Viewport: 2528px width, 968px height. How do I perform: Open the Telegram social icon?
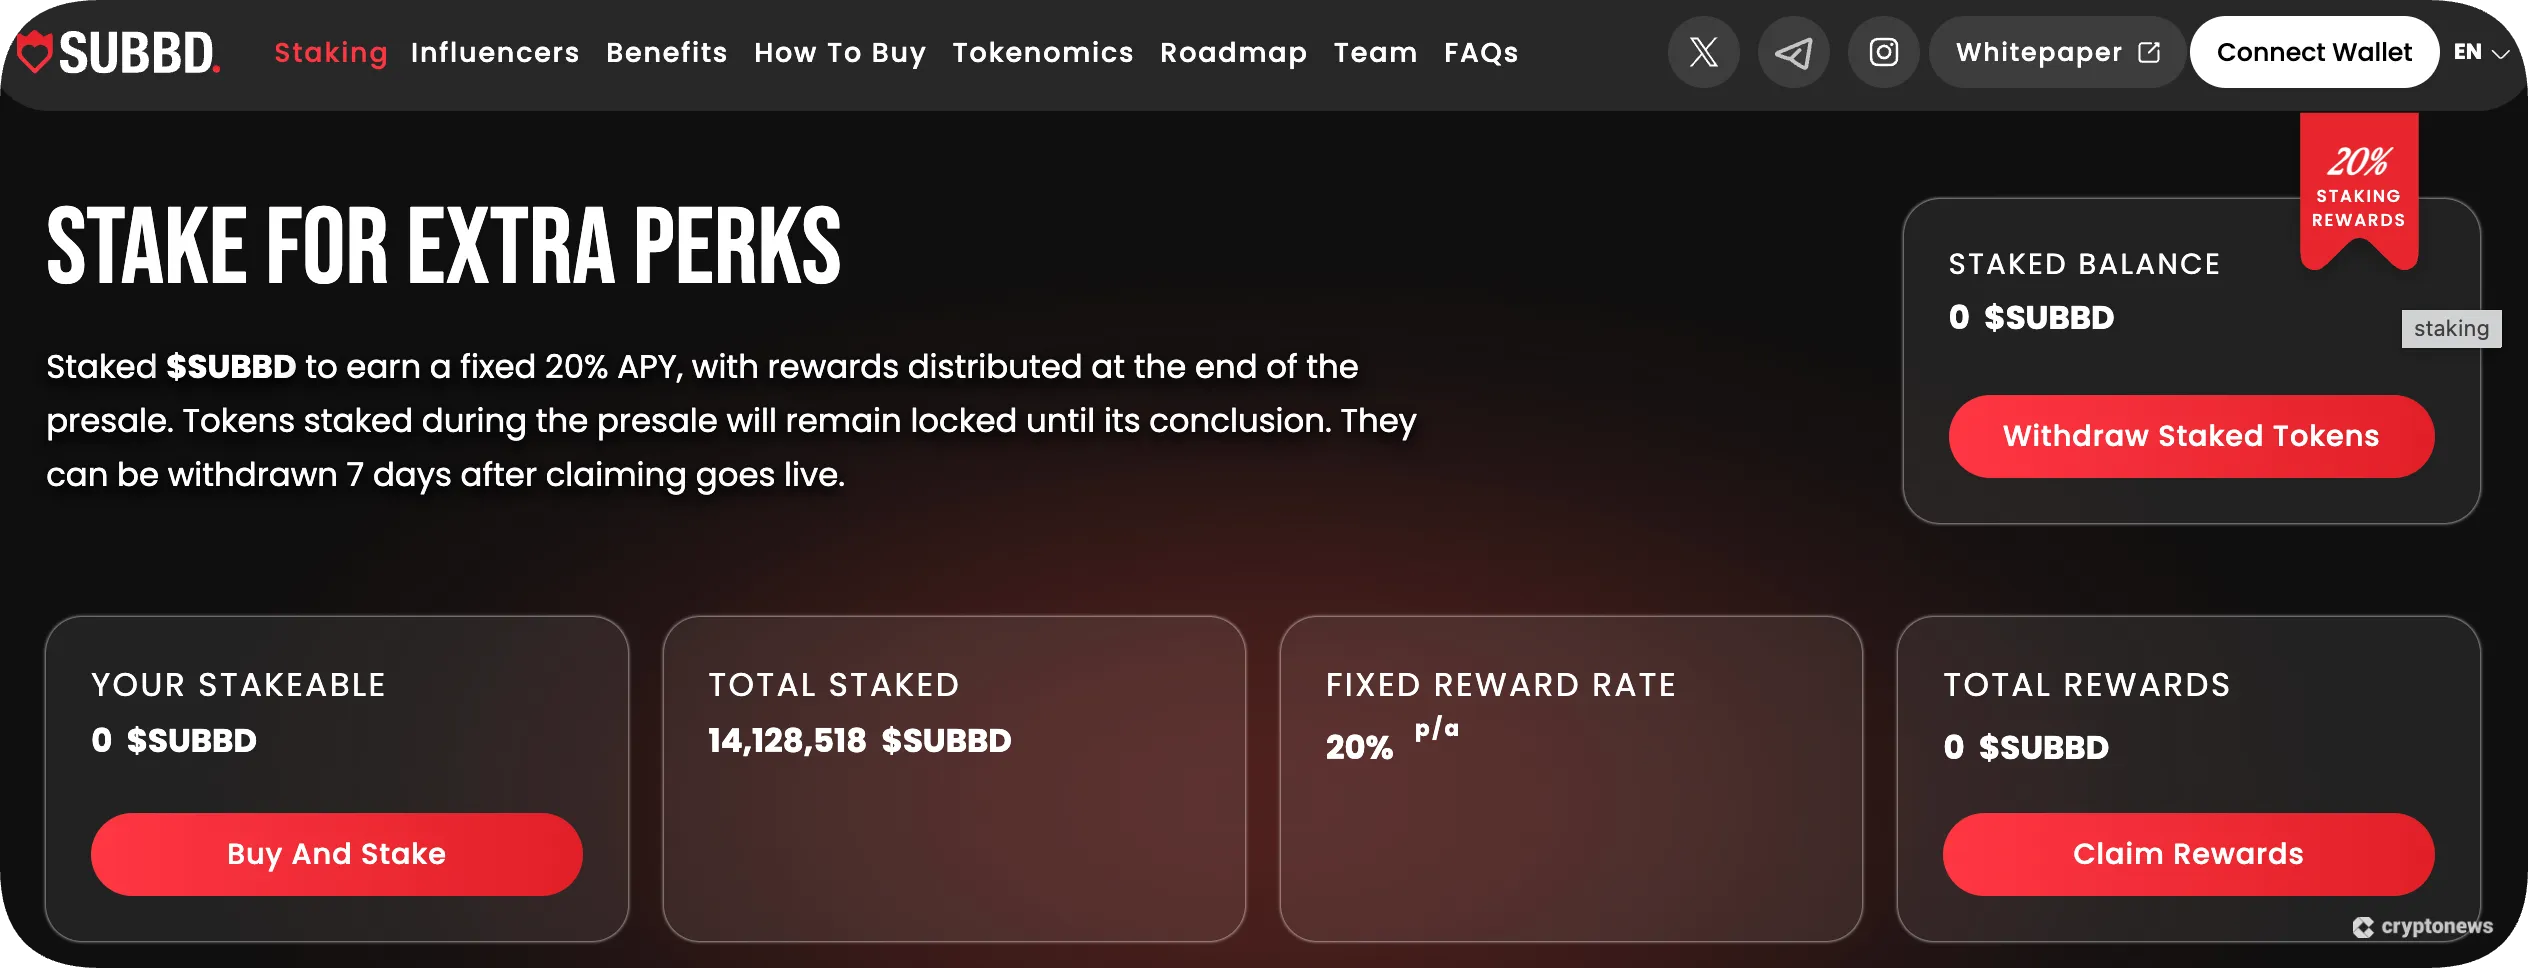[1793, 52]
